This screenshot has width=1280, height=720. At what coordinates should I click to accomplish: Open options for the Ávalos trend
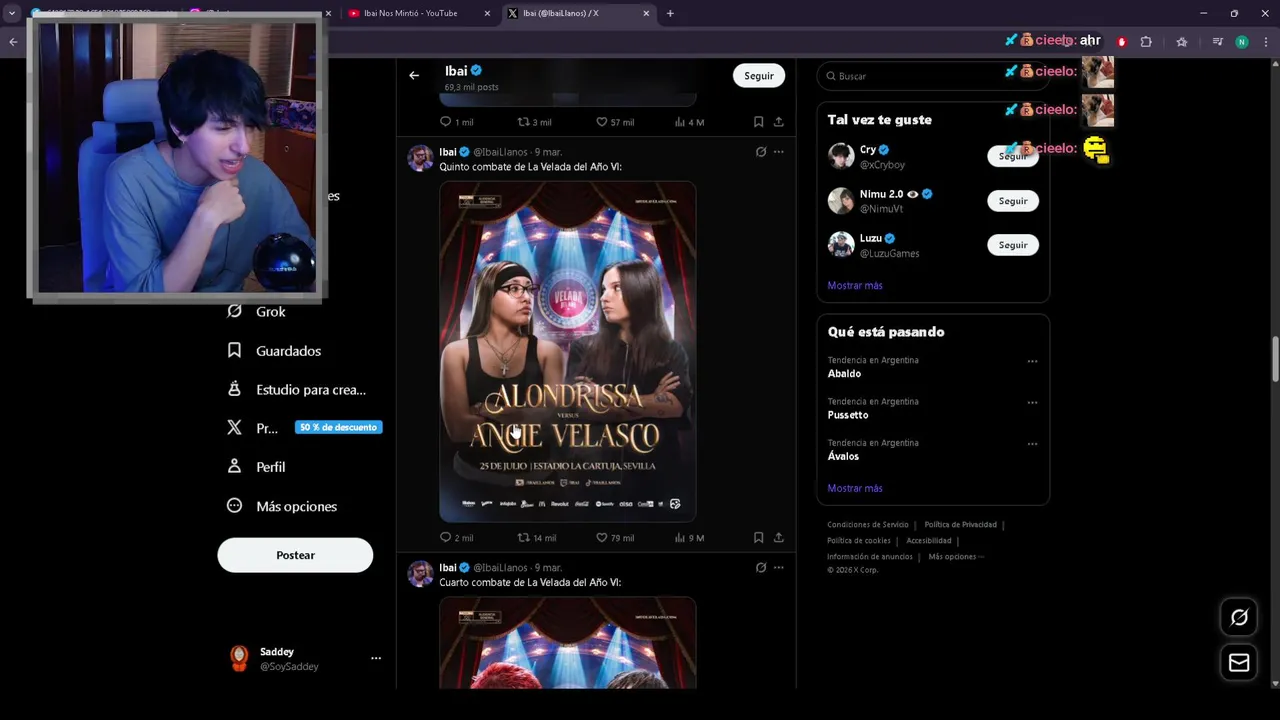pyautogui.click(x=1032, y=444)
